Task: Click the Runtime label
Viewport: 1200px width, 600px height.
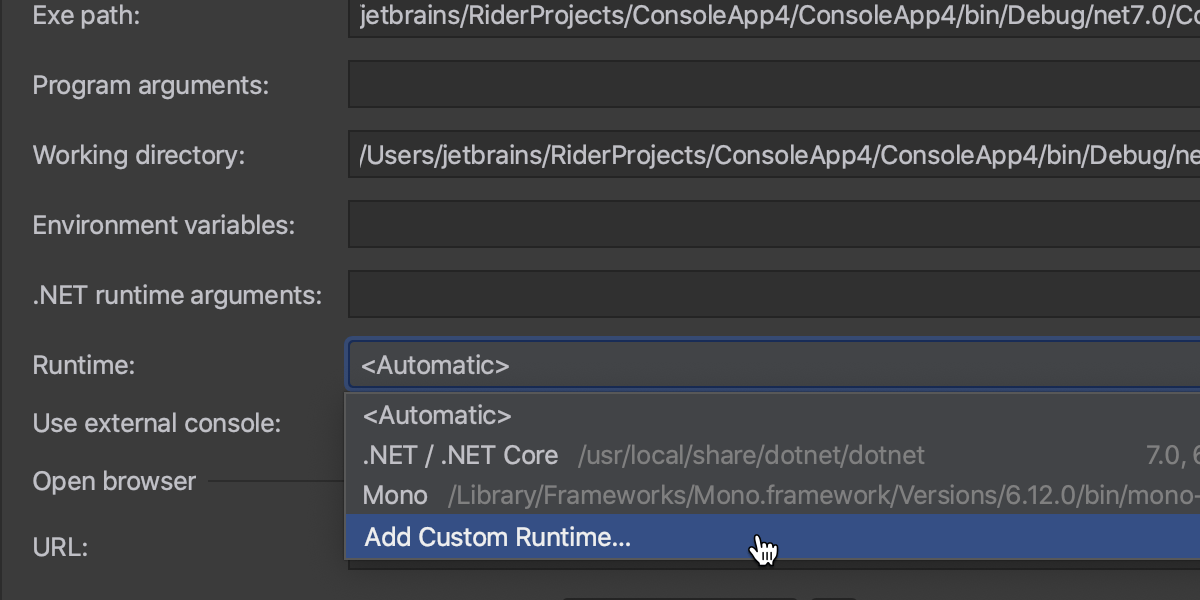Action: 84,365
